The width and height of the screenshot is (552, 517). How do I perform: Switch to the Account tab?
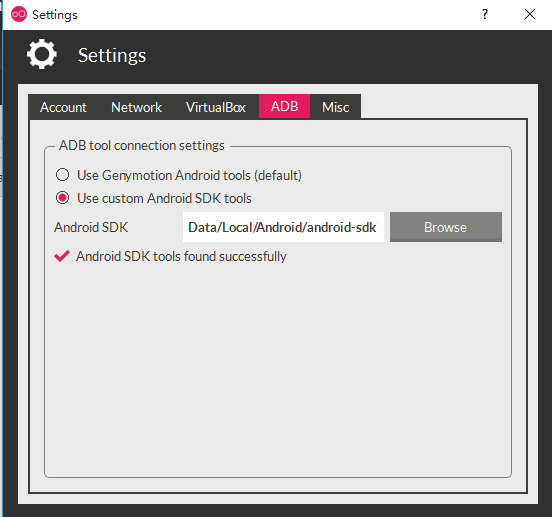pos(63,107)
